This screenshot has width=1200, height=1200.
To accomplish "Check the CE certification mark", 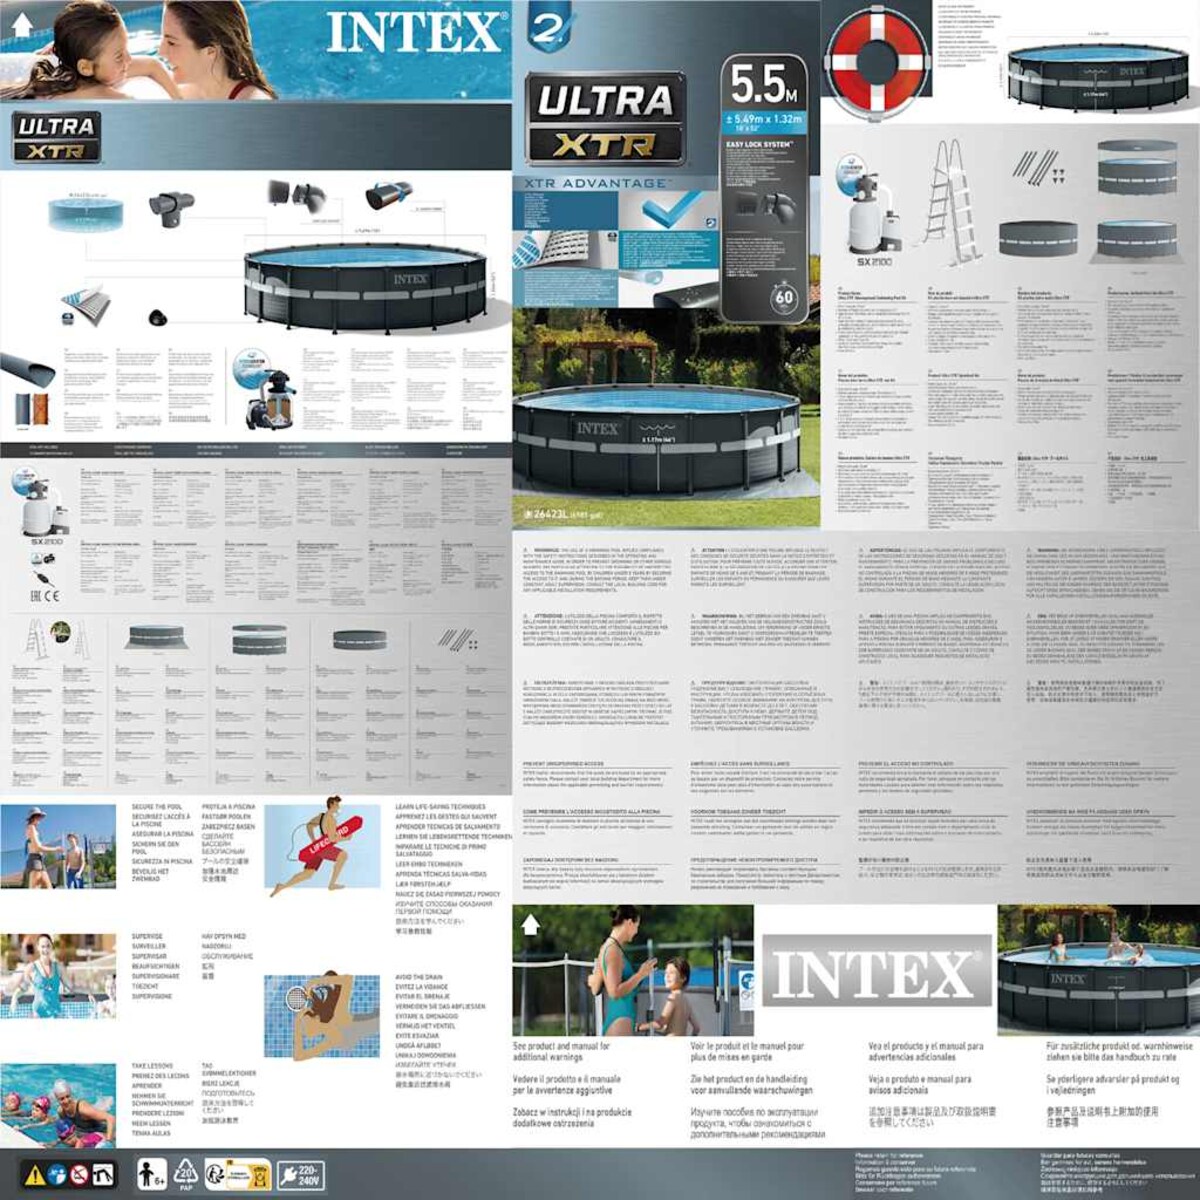I will (x=52, y=595).
